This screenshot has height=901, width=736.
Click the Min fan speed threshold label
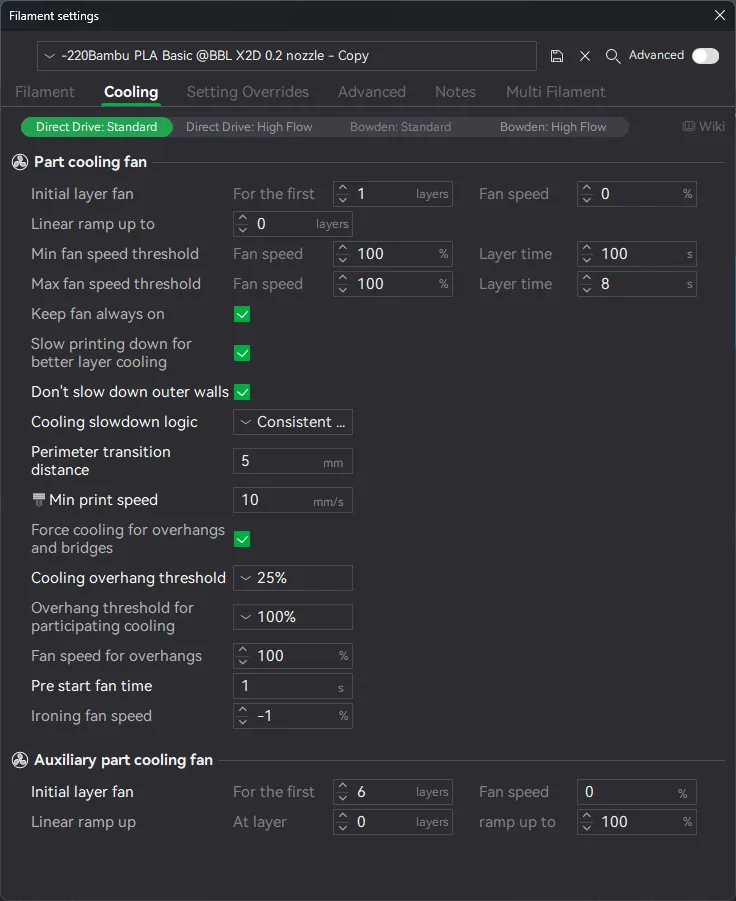115,254
